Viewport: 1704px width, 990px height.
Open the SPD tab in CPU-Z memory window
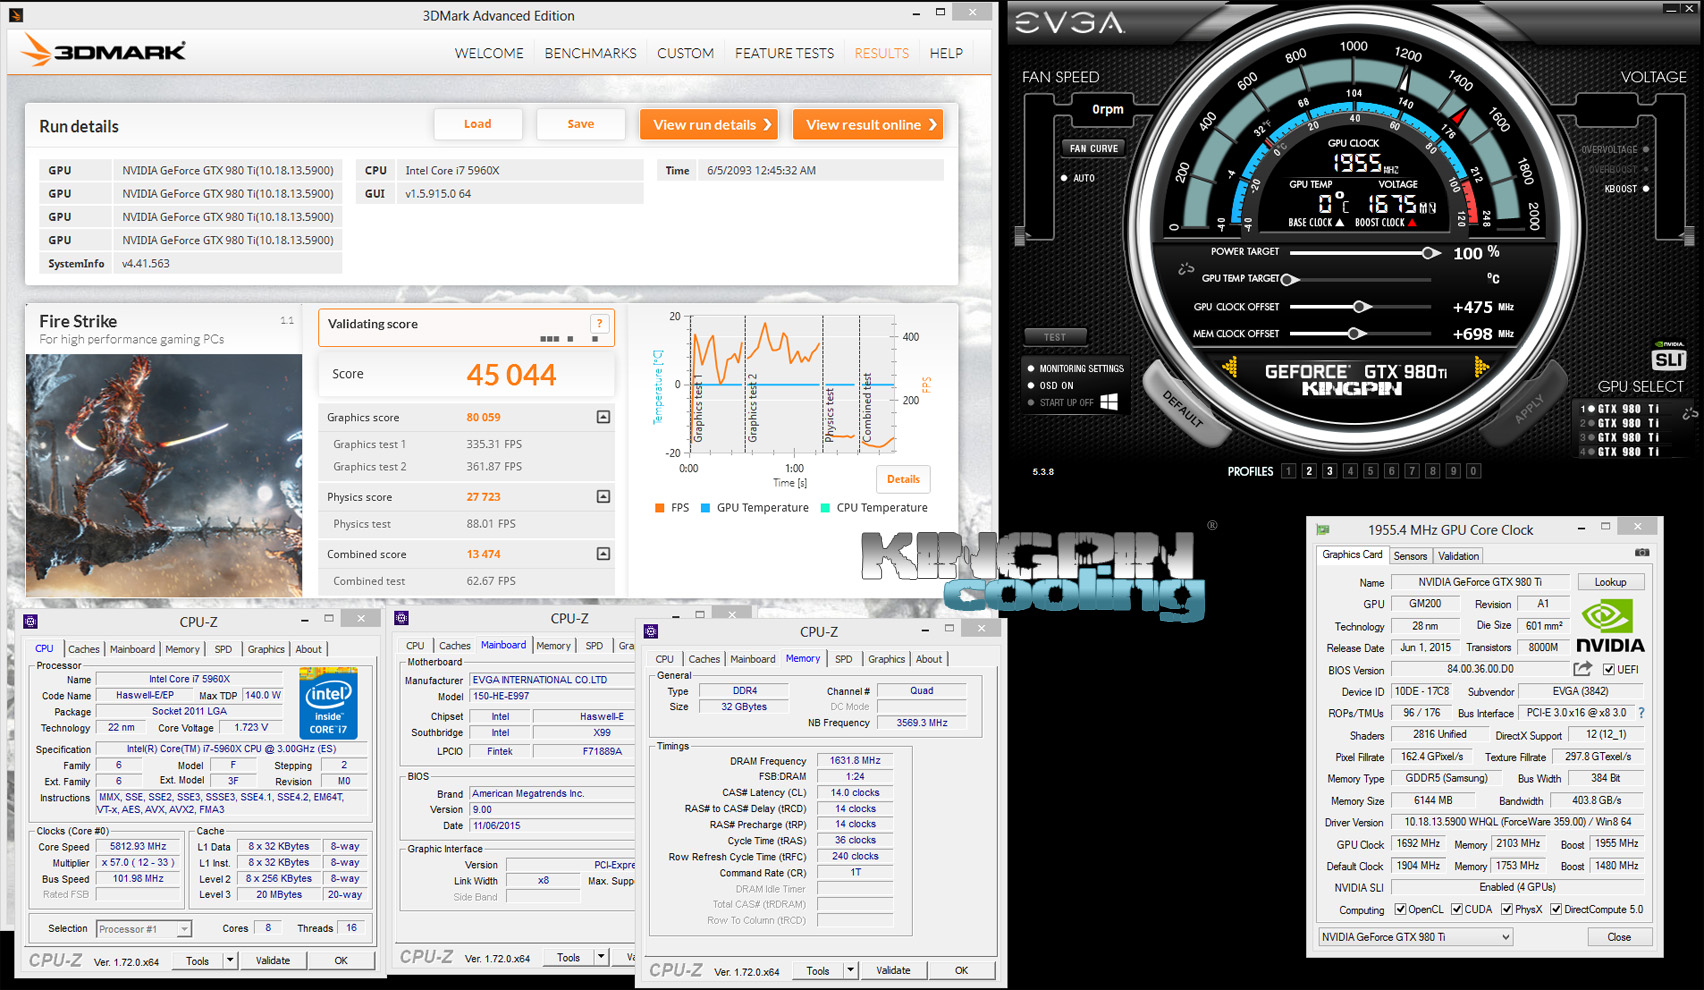click(x=843, y=659)
